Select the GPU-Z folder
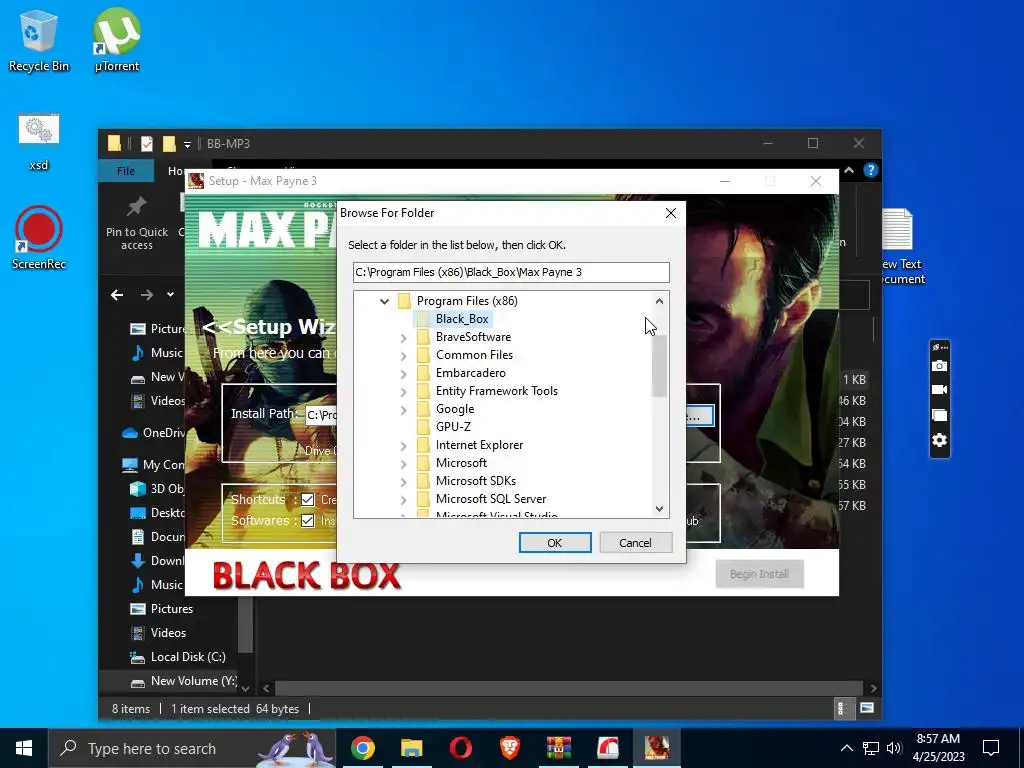 point(453,426)
